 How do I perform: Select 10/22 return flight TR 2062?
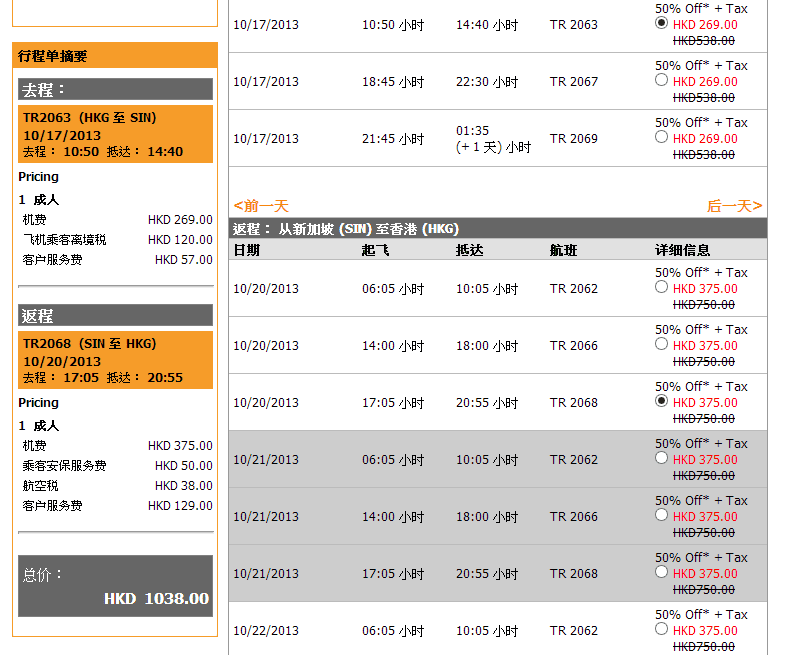[661, 629]
